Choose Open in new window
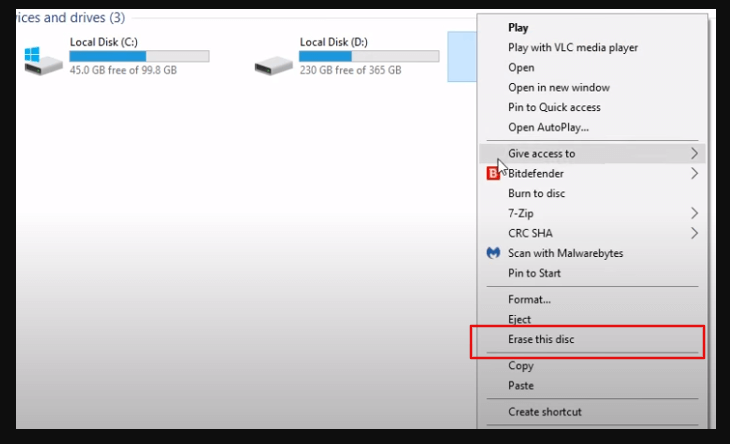 [x=558, y=87]
